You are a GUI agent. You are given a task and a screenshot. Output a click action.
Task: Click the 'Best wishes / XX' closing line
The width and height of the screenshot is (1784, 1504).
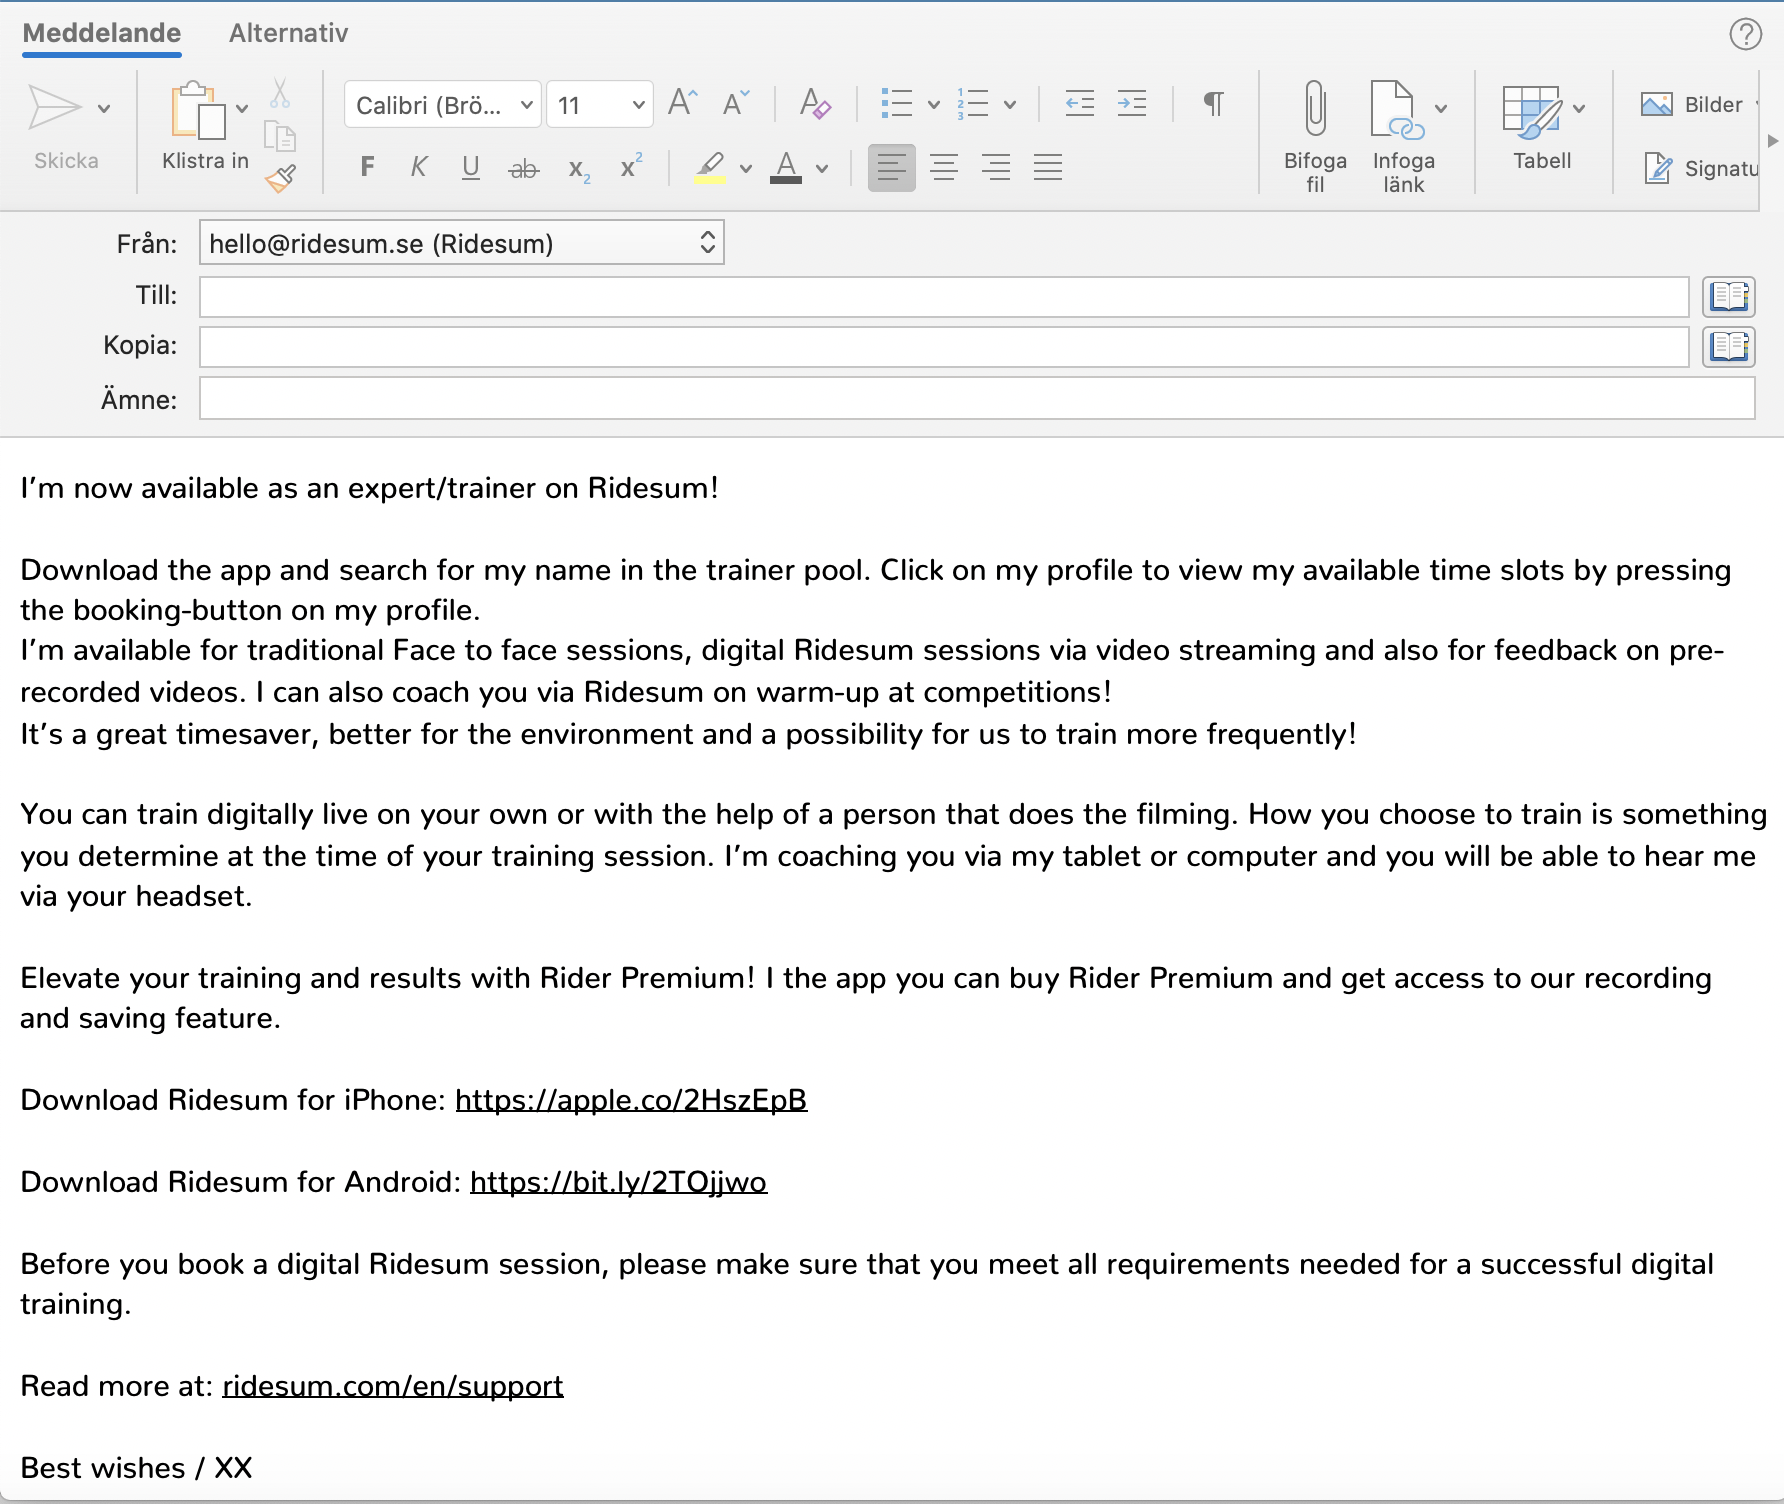click(137, 1468)
